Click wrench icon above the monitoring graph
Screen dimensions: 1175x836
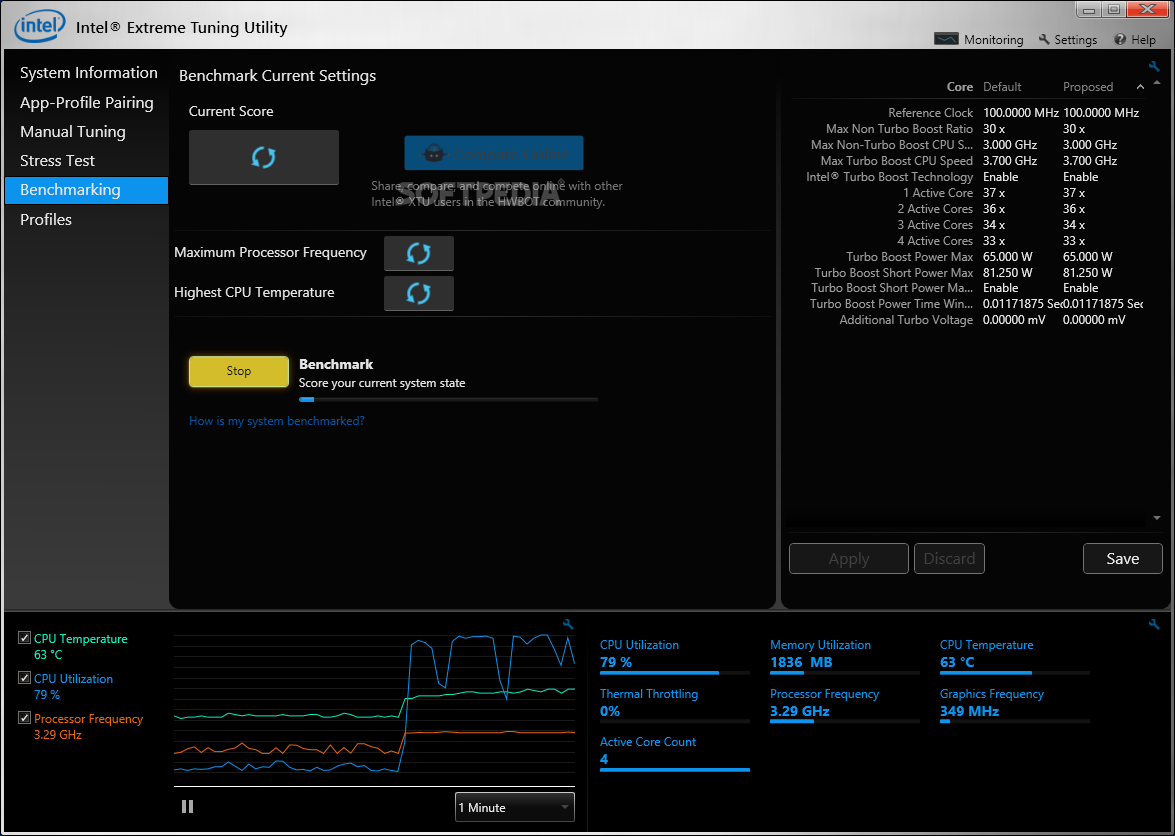[x=568, y=624]
